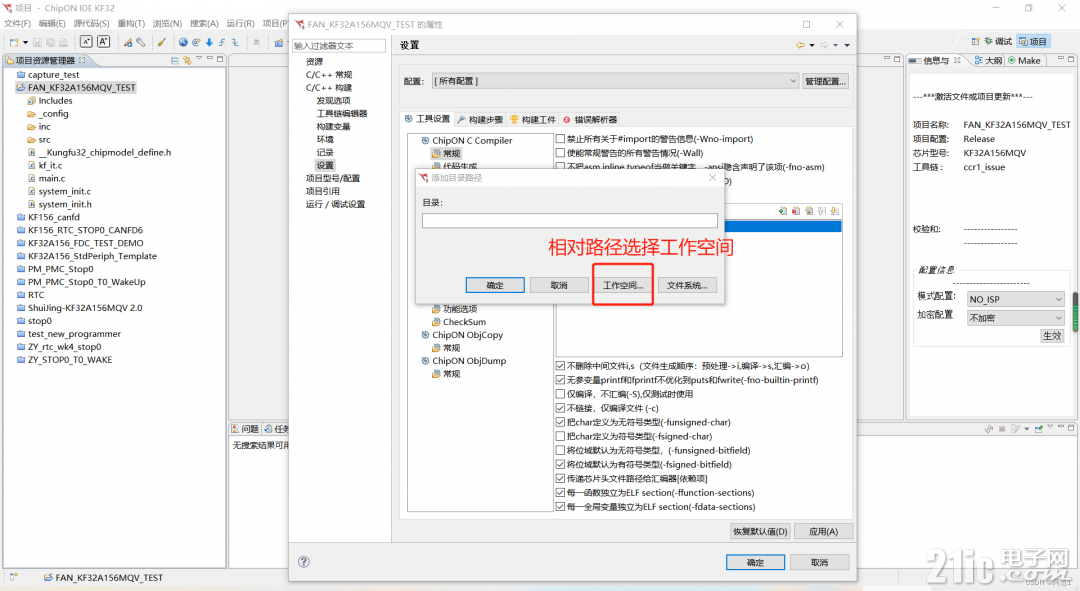Switch to the 错误解析器 tab

pos(590,119)
